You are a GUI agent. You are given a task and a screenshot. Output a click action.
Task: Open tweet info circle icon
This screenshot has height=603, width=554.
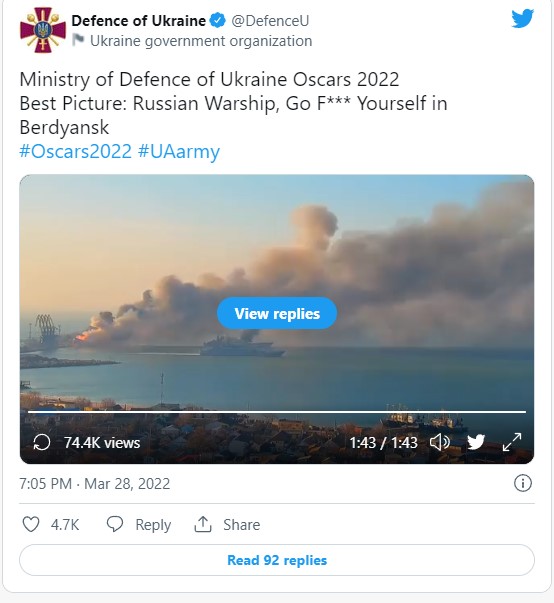tap(522, 483)
